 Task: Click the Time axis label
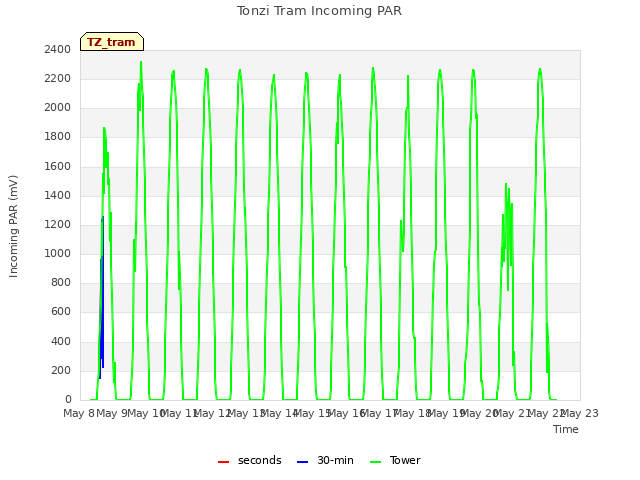pos(566,429)
